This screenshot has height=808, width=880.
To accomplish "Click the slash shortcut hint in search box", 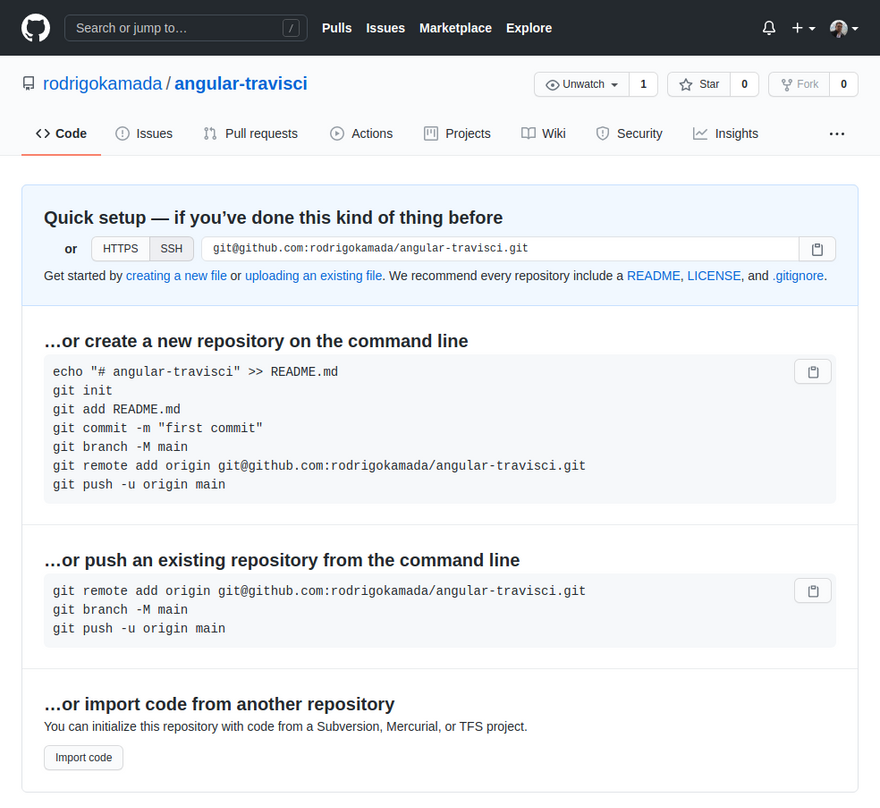I will click(x=291, y=28).
